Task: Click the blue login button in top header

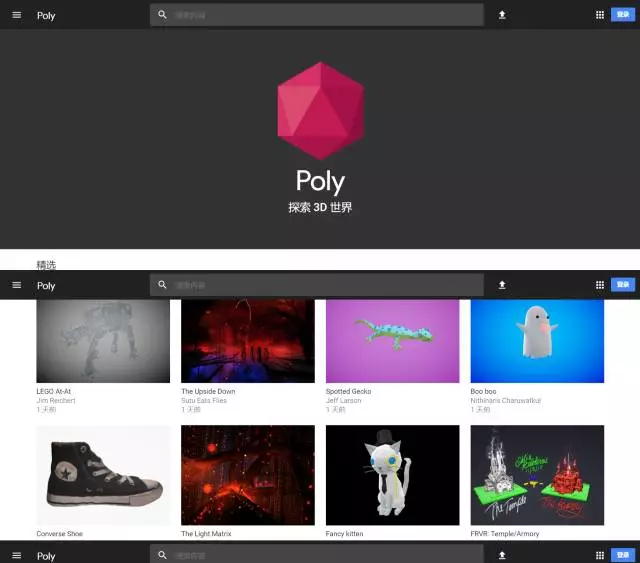Action: (623, 15)
